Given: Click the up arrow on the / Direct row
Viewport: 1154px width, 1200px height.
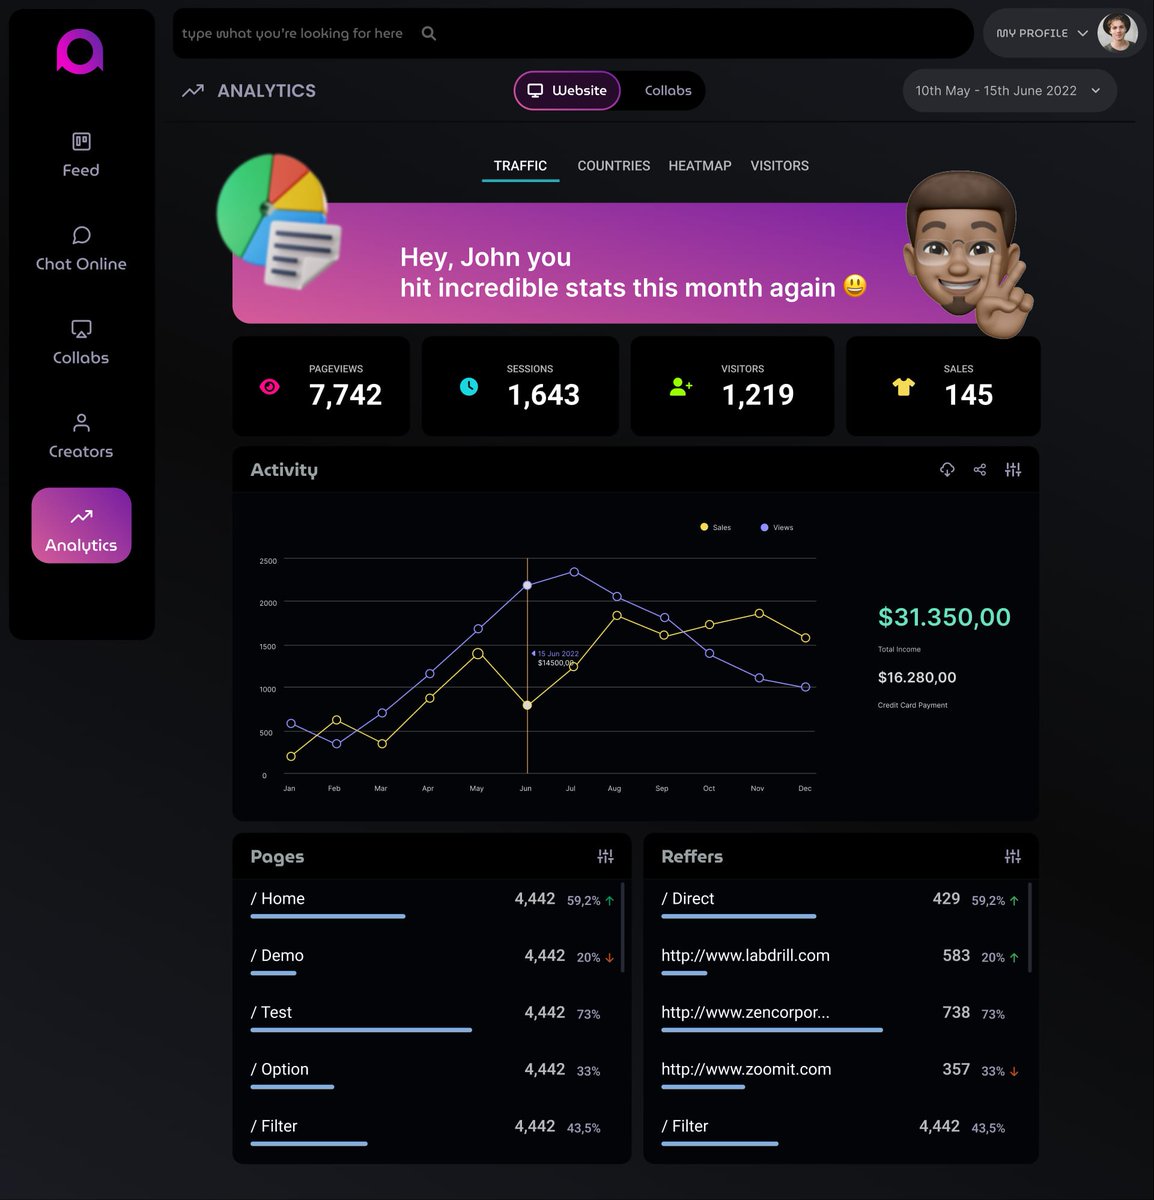Looking at the screenshot, I should 1014,901.
